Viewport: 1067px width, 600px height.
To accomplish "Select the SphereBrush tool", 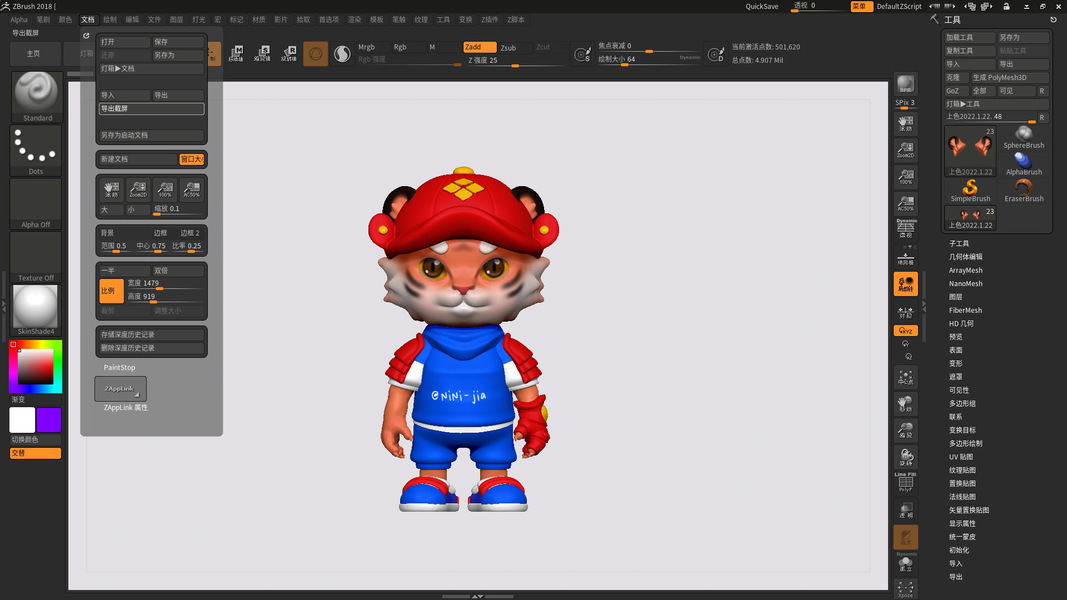I will (x=1023, y=137).
